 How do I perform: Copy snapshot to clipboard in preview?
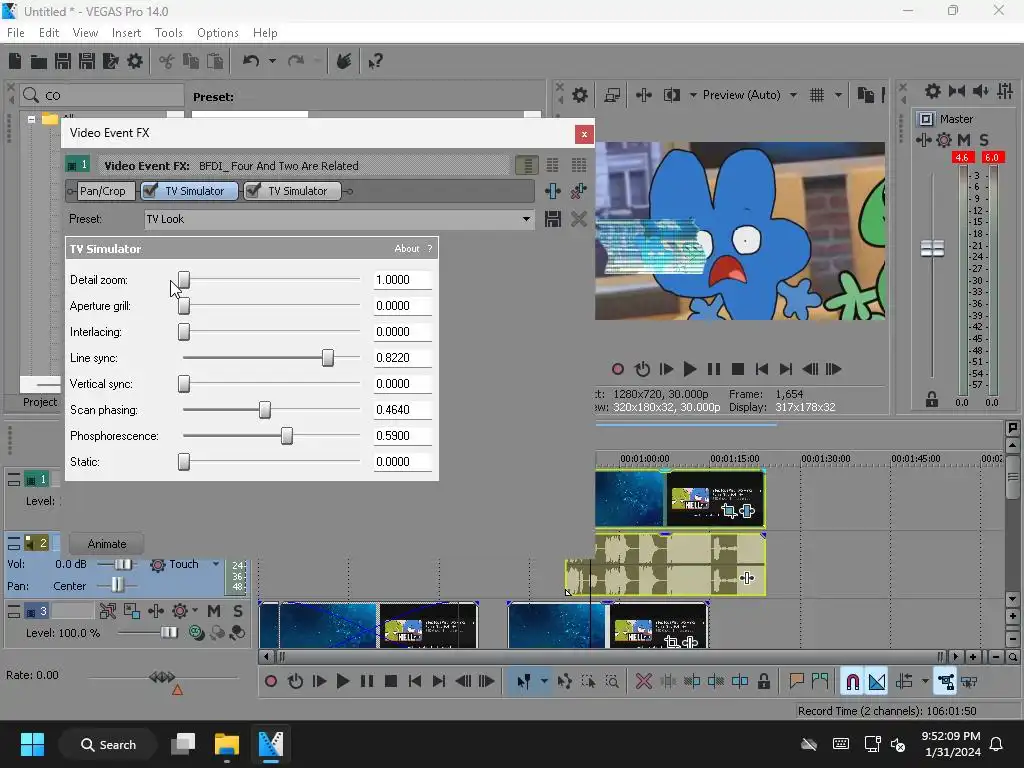pyautogui.click(x=865, y=95)
